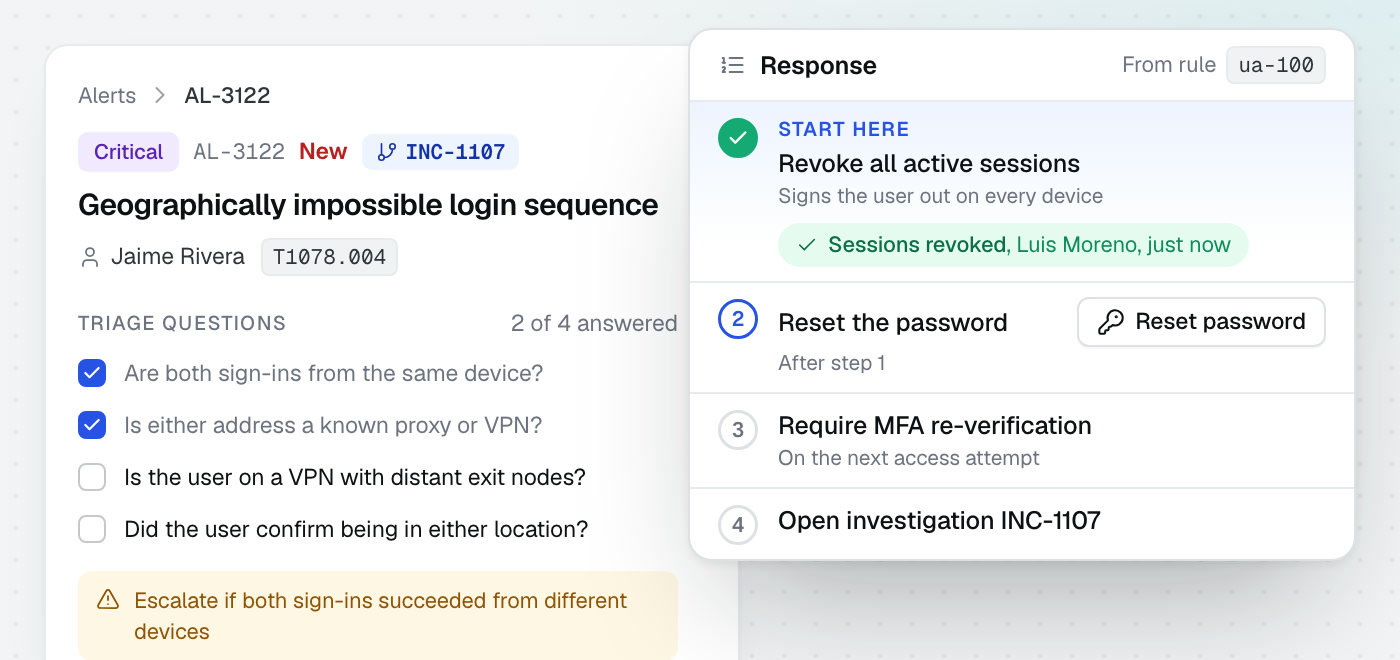Click the "Revoke all active sessions" step title
This screenshot has width=1400, height=660.
point(929,164)
